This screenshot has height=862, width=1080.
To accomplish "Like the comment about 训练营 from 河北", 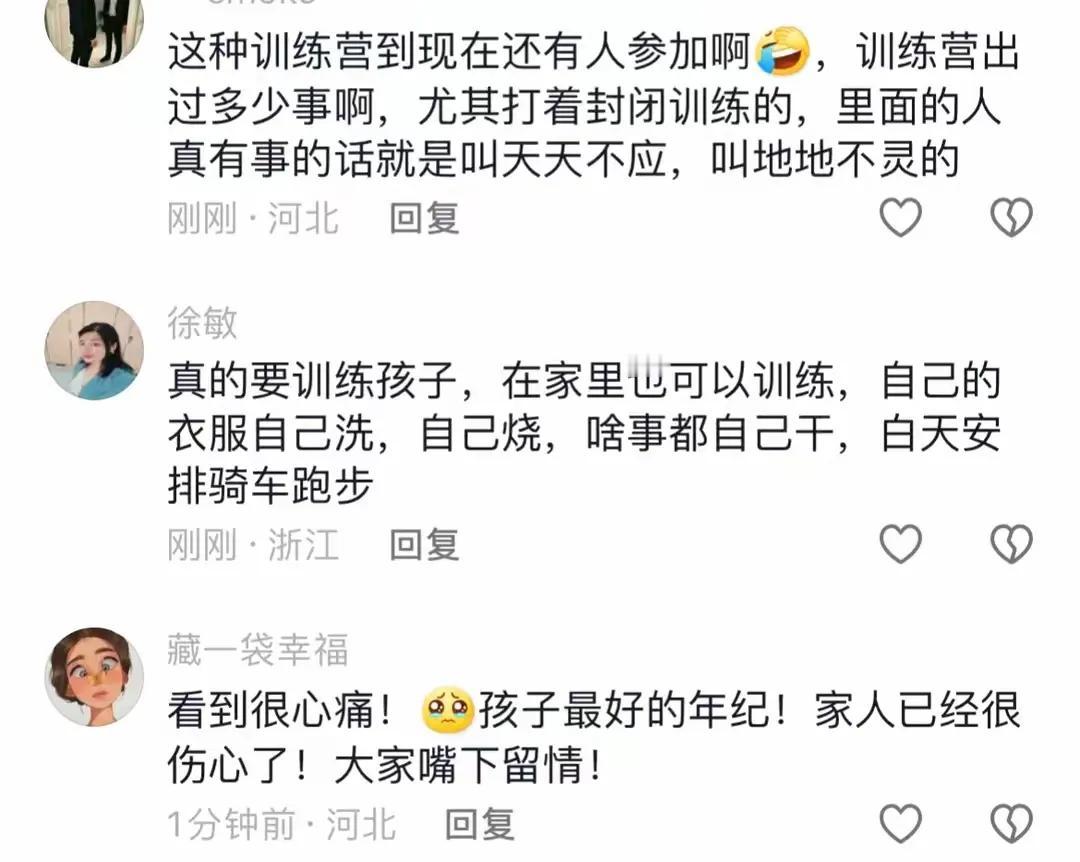I will click(x=901, y=217).
